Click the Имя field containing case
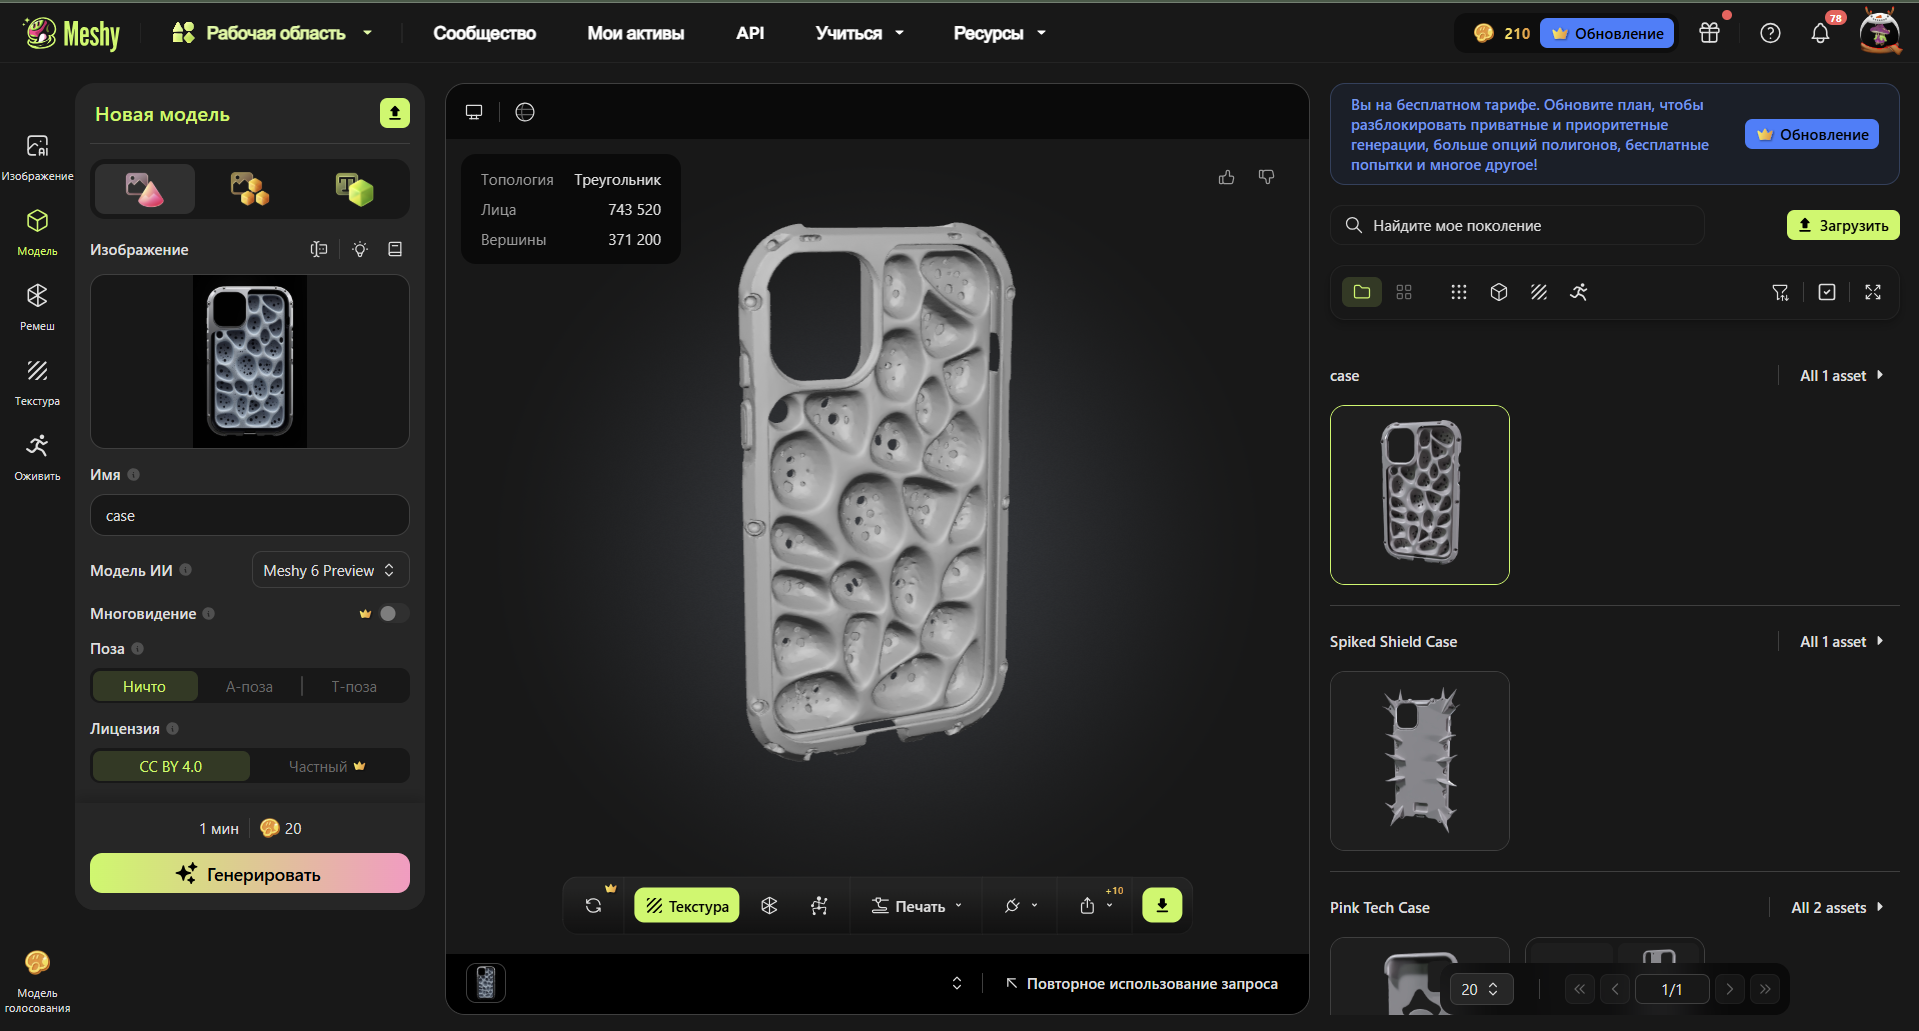1919x1031 pixels. [250, 515]
